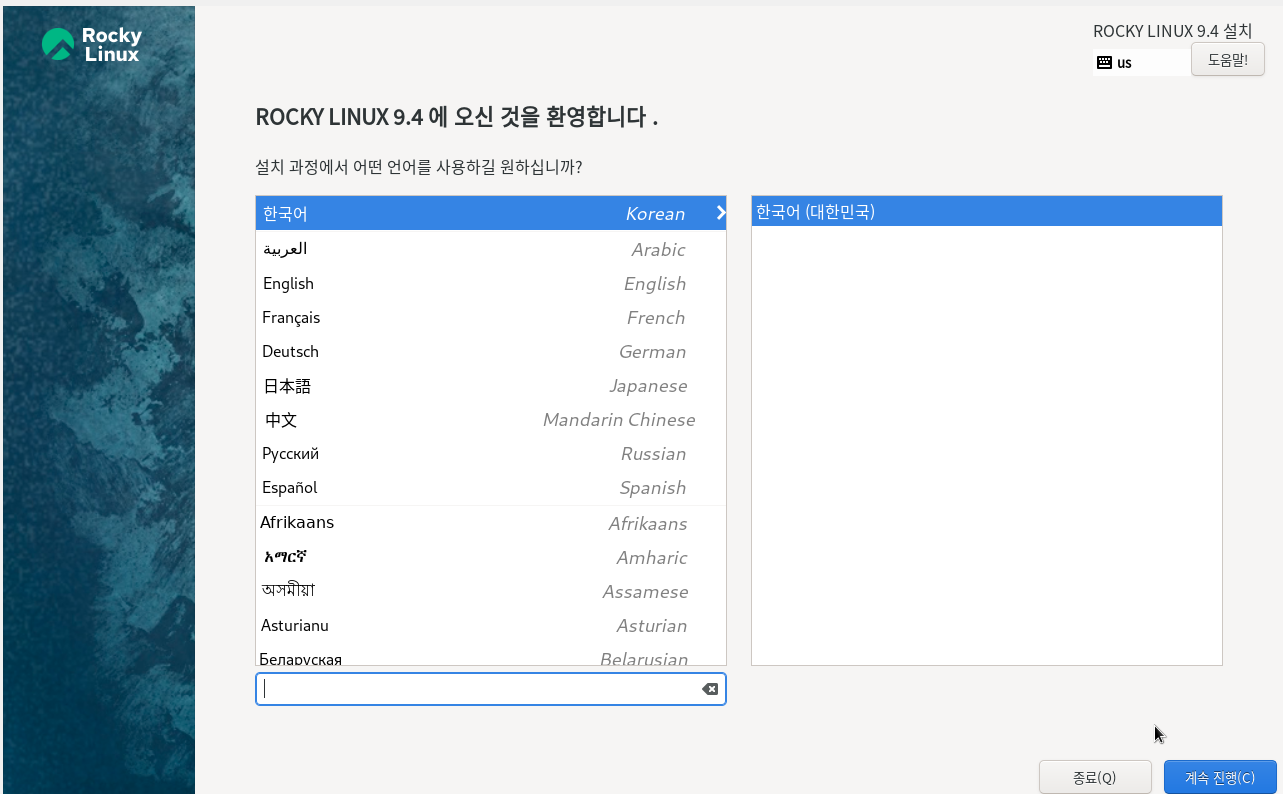Select Русский Russian language
The height and width of the screenshot is (794, 1283).
tap(490, 453)
